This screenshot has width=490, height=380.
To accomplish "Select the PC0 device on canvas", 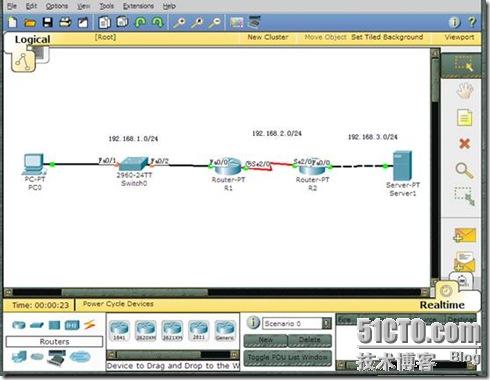I will coord(34,165).
